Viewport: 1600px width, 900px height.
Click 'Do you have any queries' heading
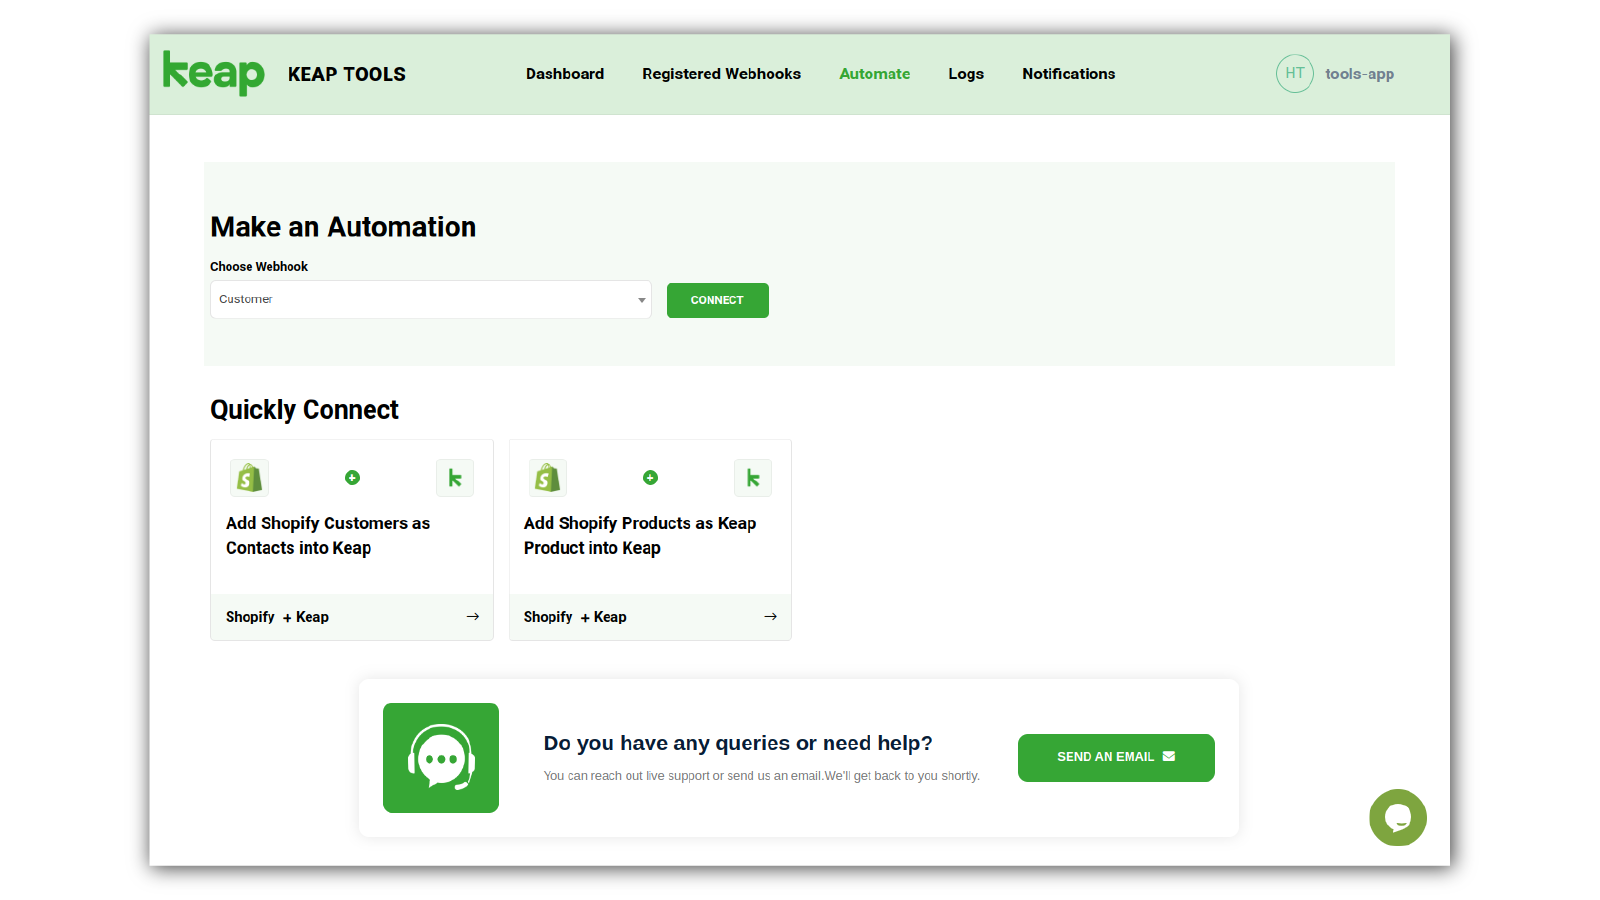click(x=738, y=743)
